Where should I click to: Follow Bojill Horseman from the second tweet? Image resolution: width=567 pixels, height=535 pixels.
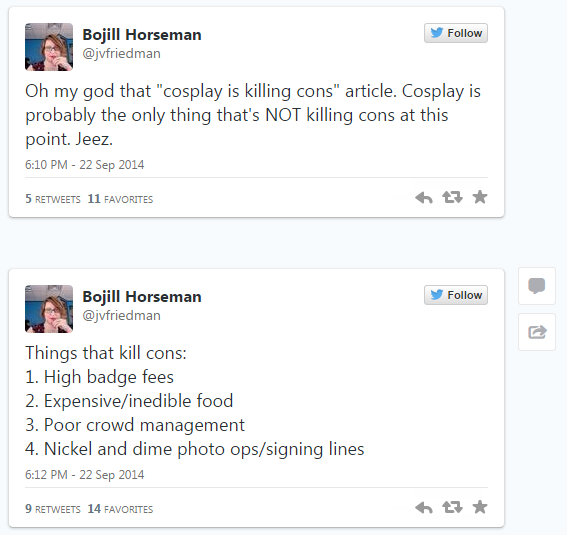[x=456, y=295]
